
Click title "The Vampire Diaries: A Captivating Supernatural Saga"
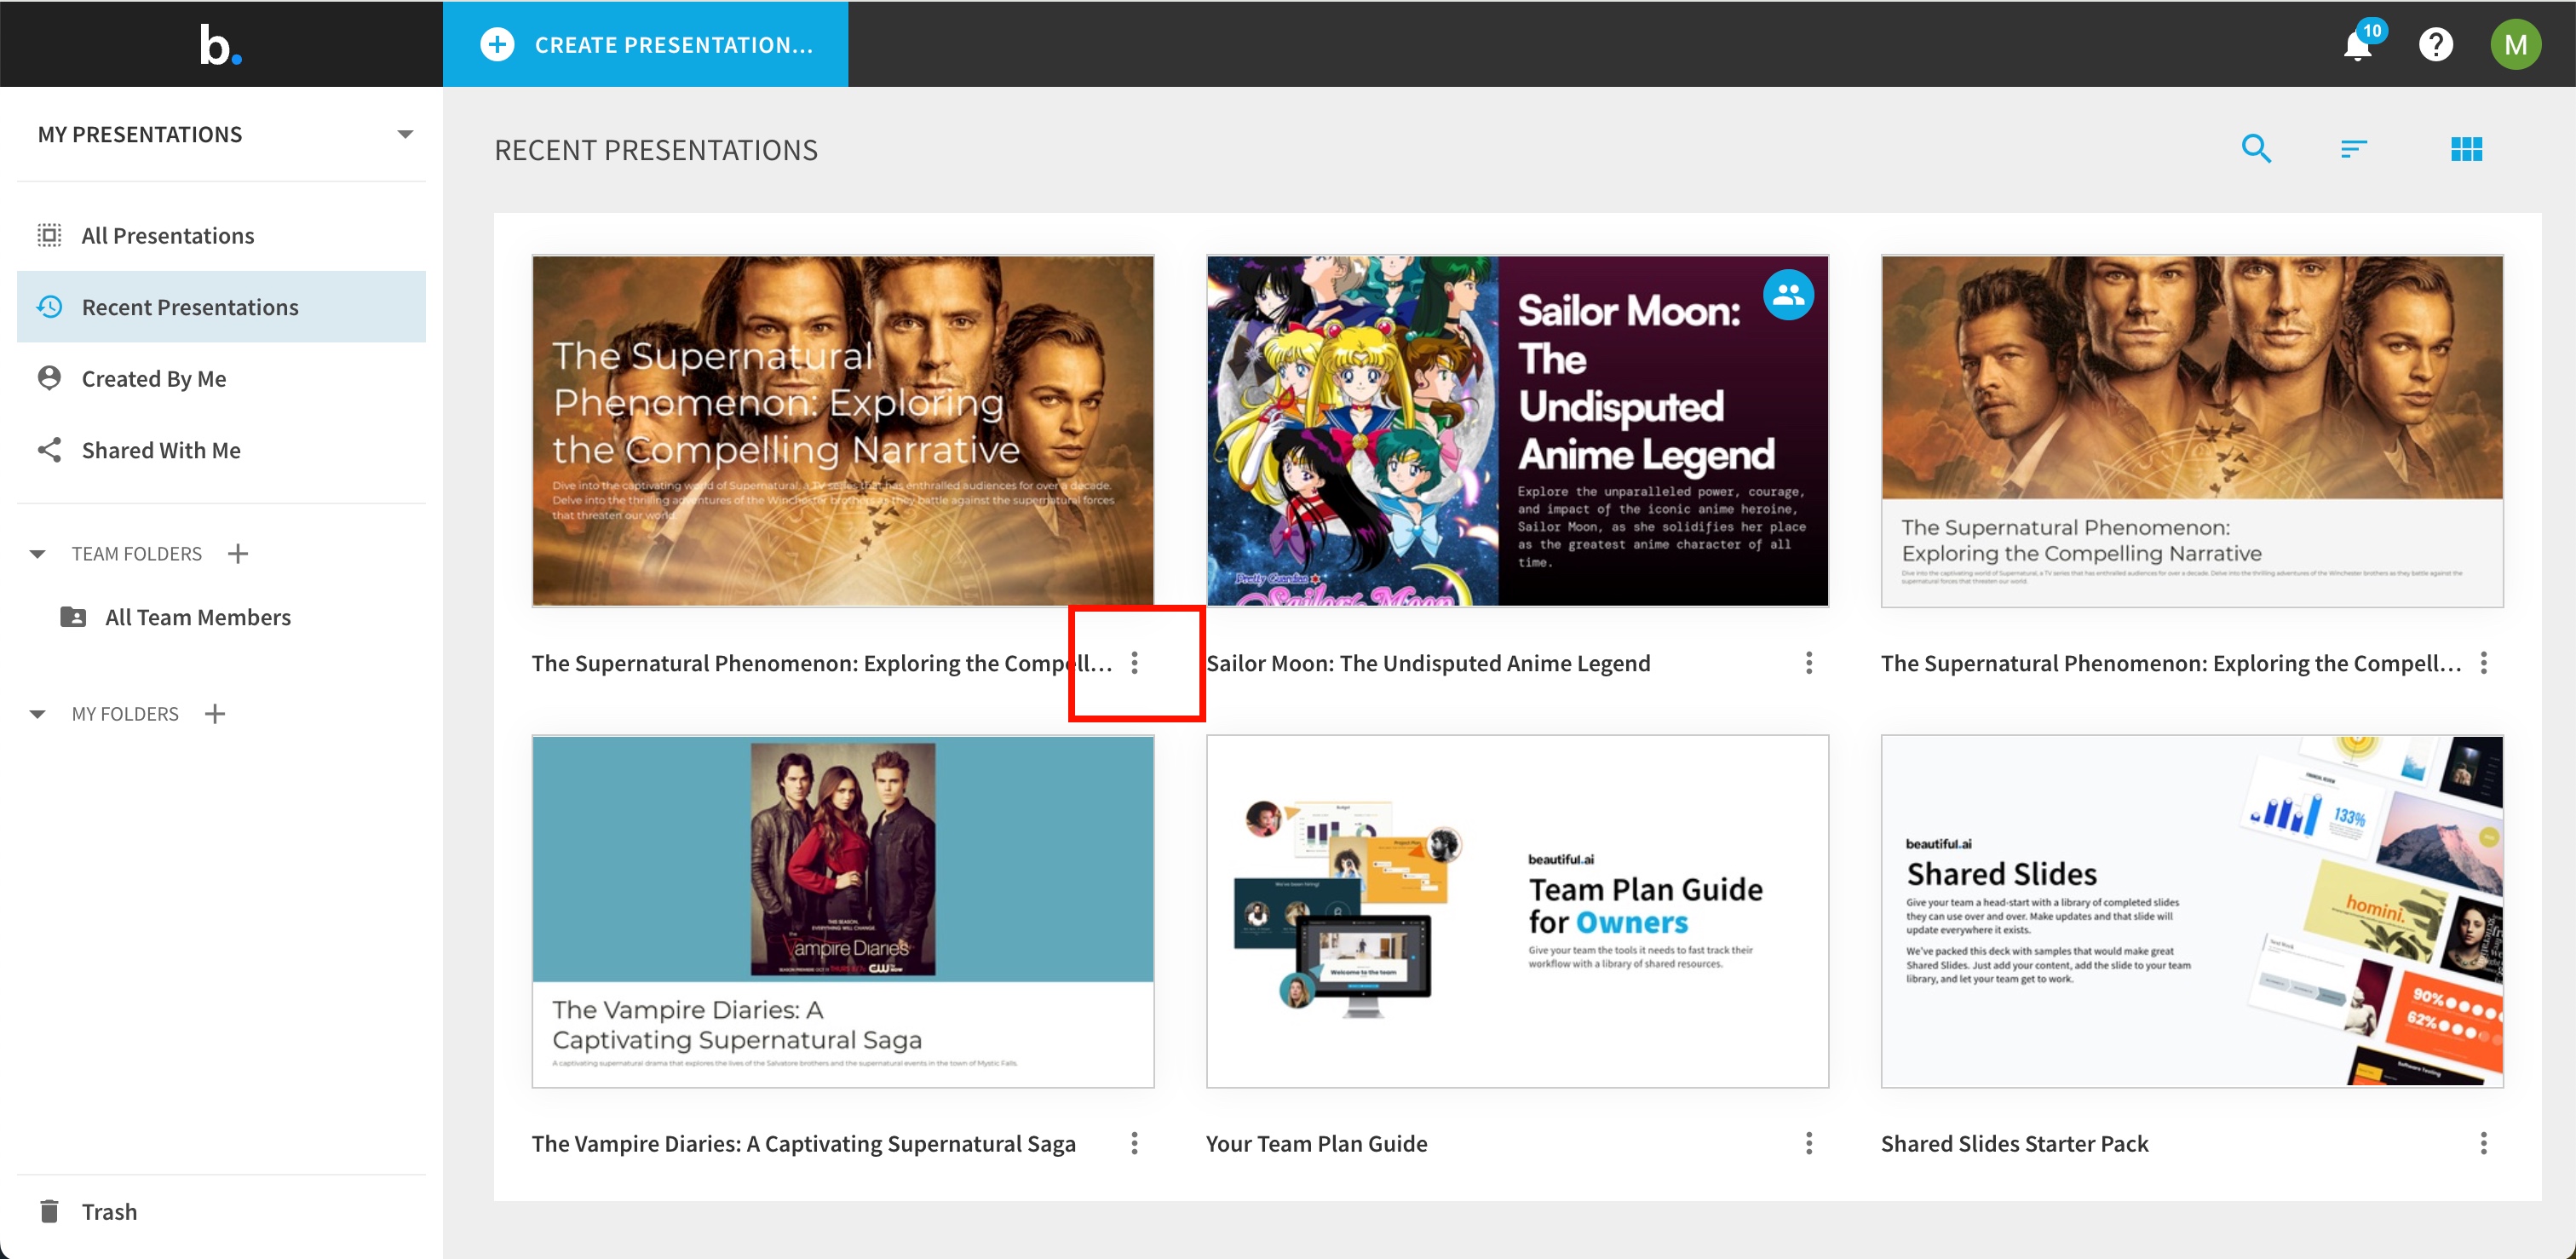tap(803, 1144)
